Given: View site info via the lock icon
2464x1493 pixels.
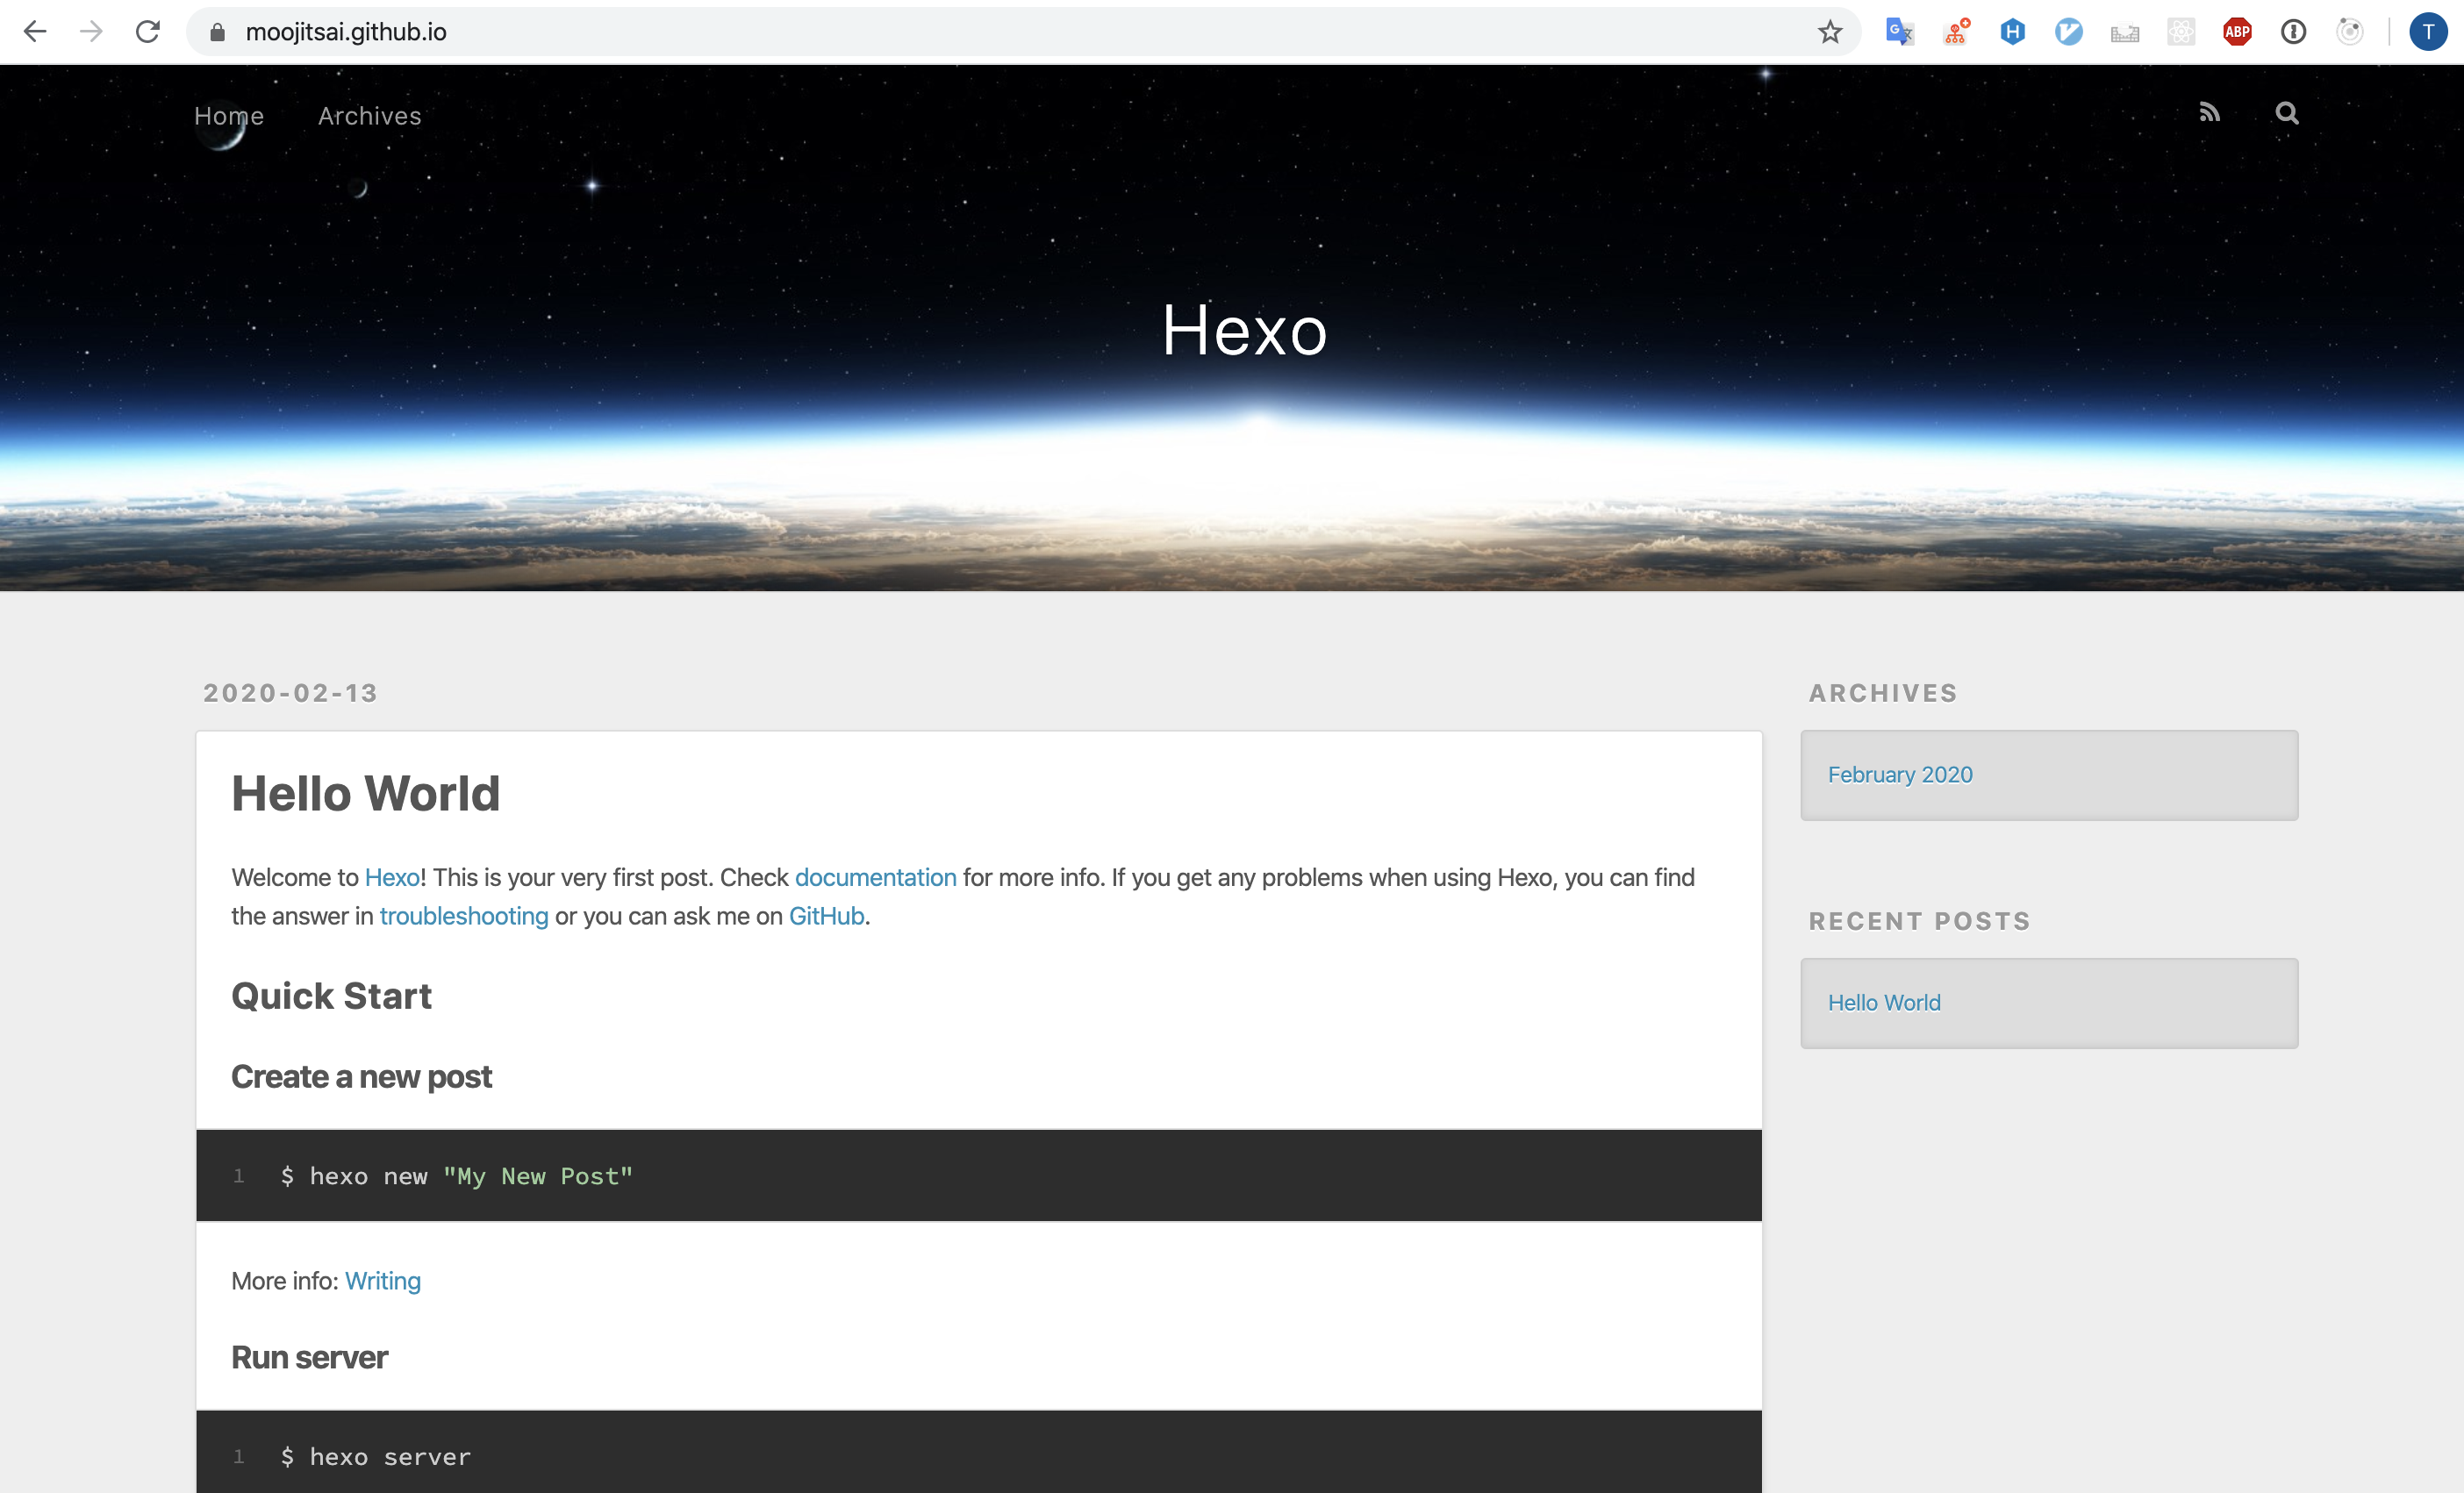Looking at the screenshot, I should point(217,32).
